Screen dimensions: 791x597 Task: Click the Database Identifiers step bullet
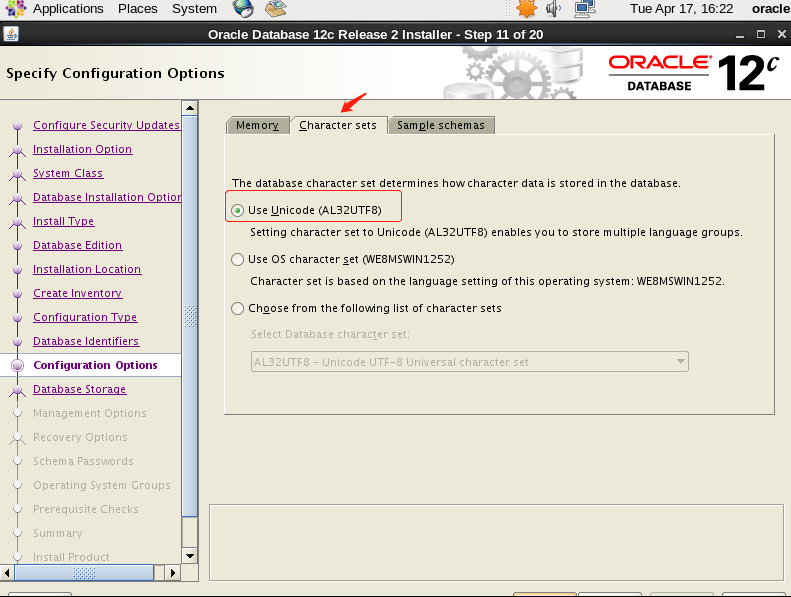[x=18, y=342]
